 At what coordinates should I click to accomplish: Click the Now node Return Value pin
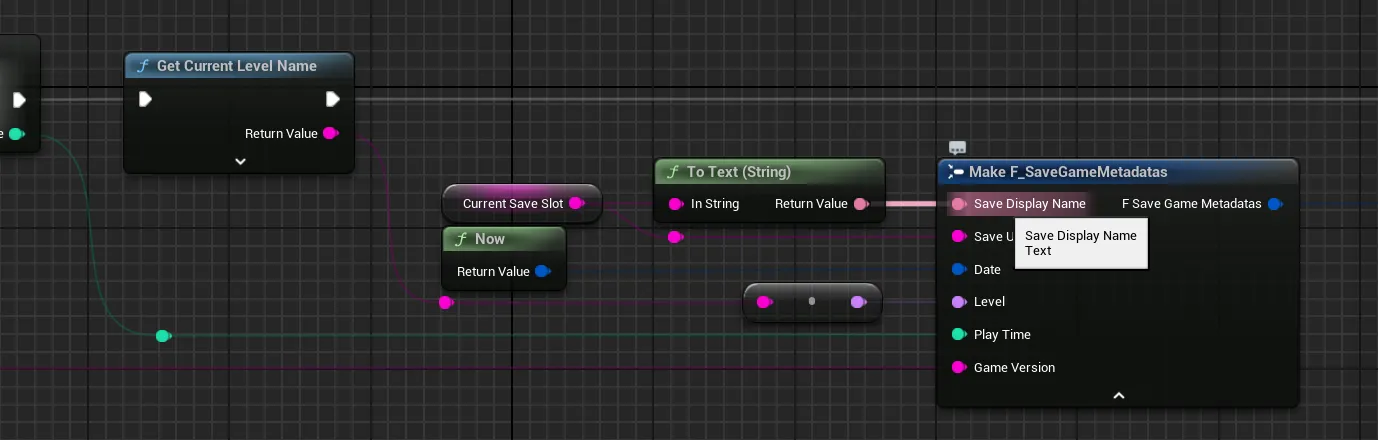[x=542, y=271]
